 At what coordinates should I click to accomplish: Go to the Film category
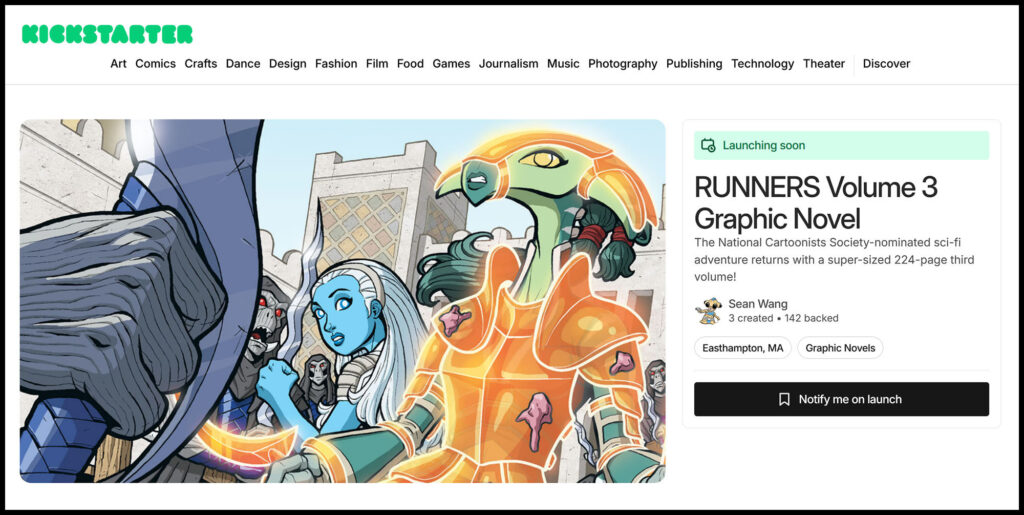tap(377, 63)
